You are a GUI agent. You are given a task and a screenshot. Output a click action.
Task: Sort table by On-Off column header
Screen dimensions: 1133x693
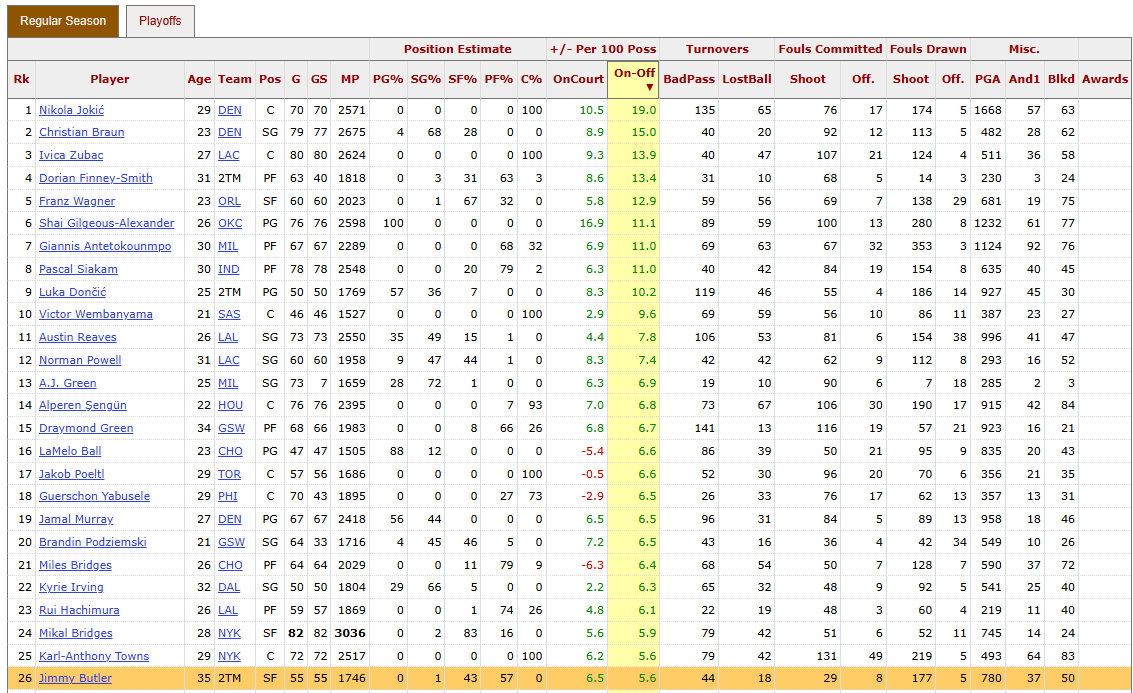[634, 79]
